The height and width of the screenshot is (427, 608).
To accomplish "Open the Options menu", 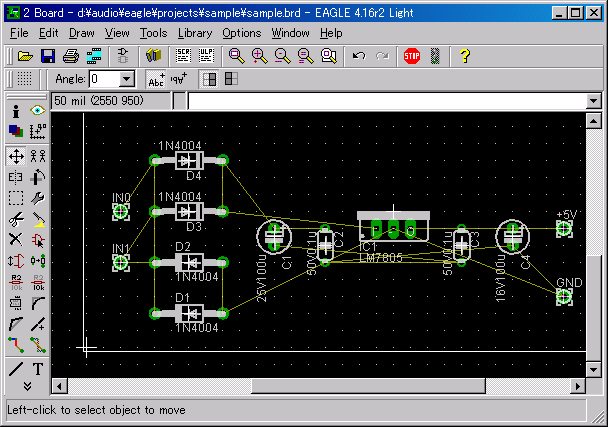I will pyautogui.click(x=242, y=33).
